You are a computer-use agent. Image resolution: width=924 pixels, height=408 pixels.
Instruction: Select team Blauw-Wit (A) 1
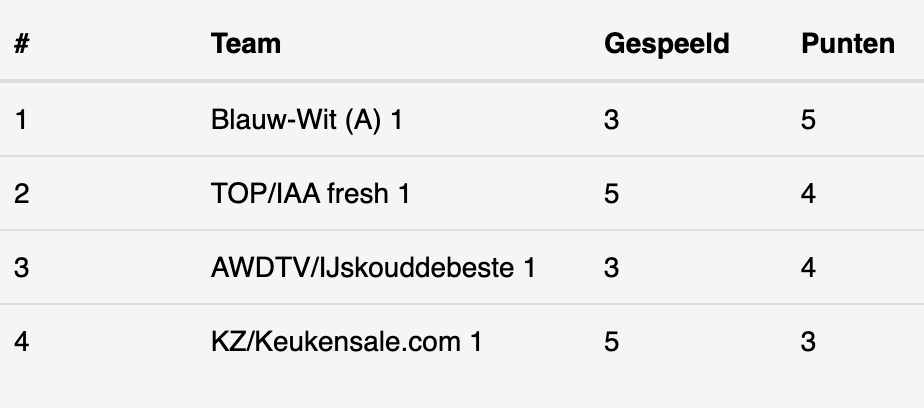306,120
